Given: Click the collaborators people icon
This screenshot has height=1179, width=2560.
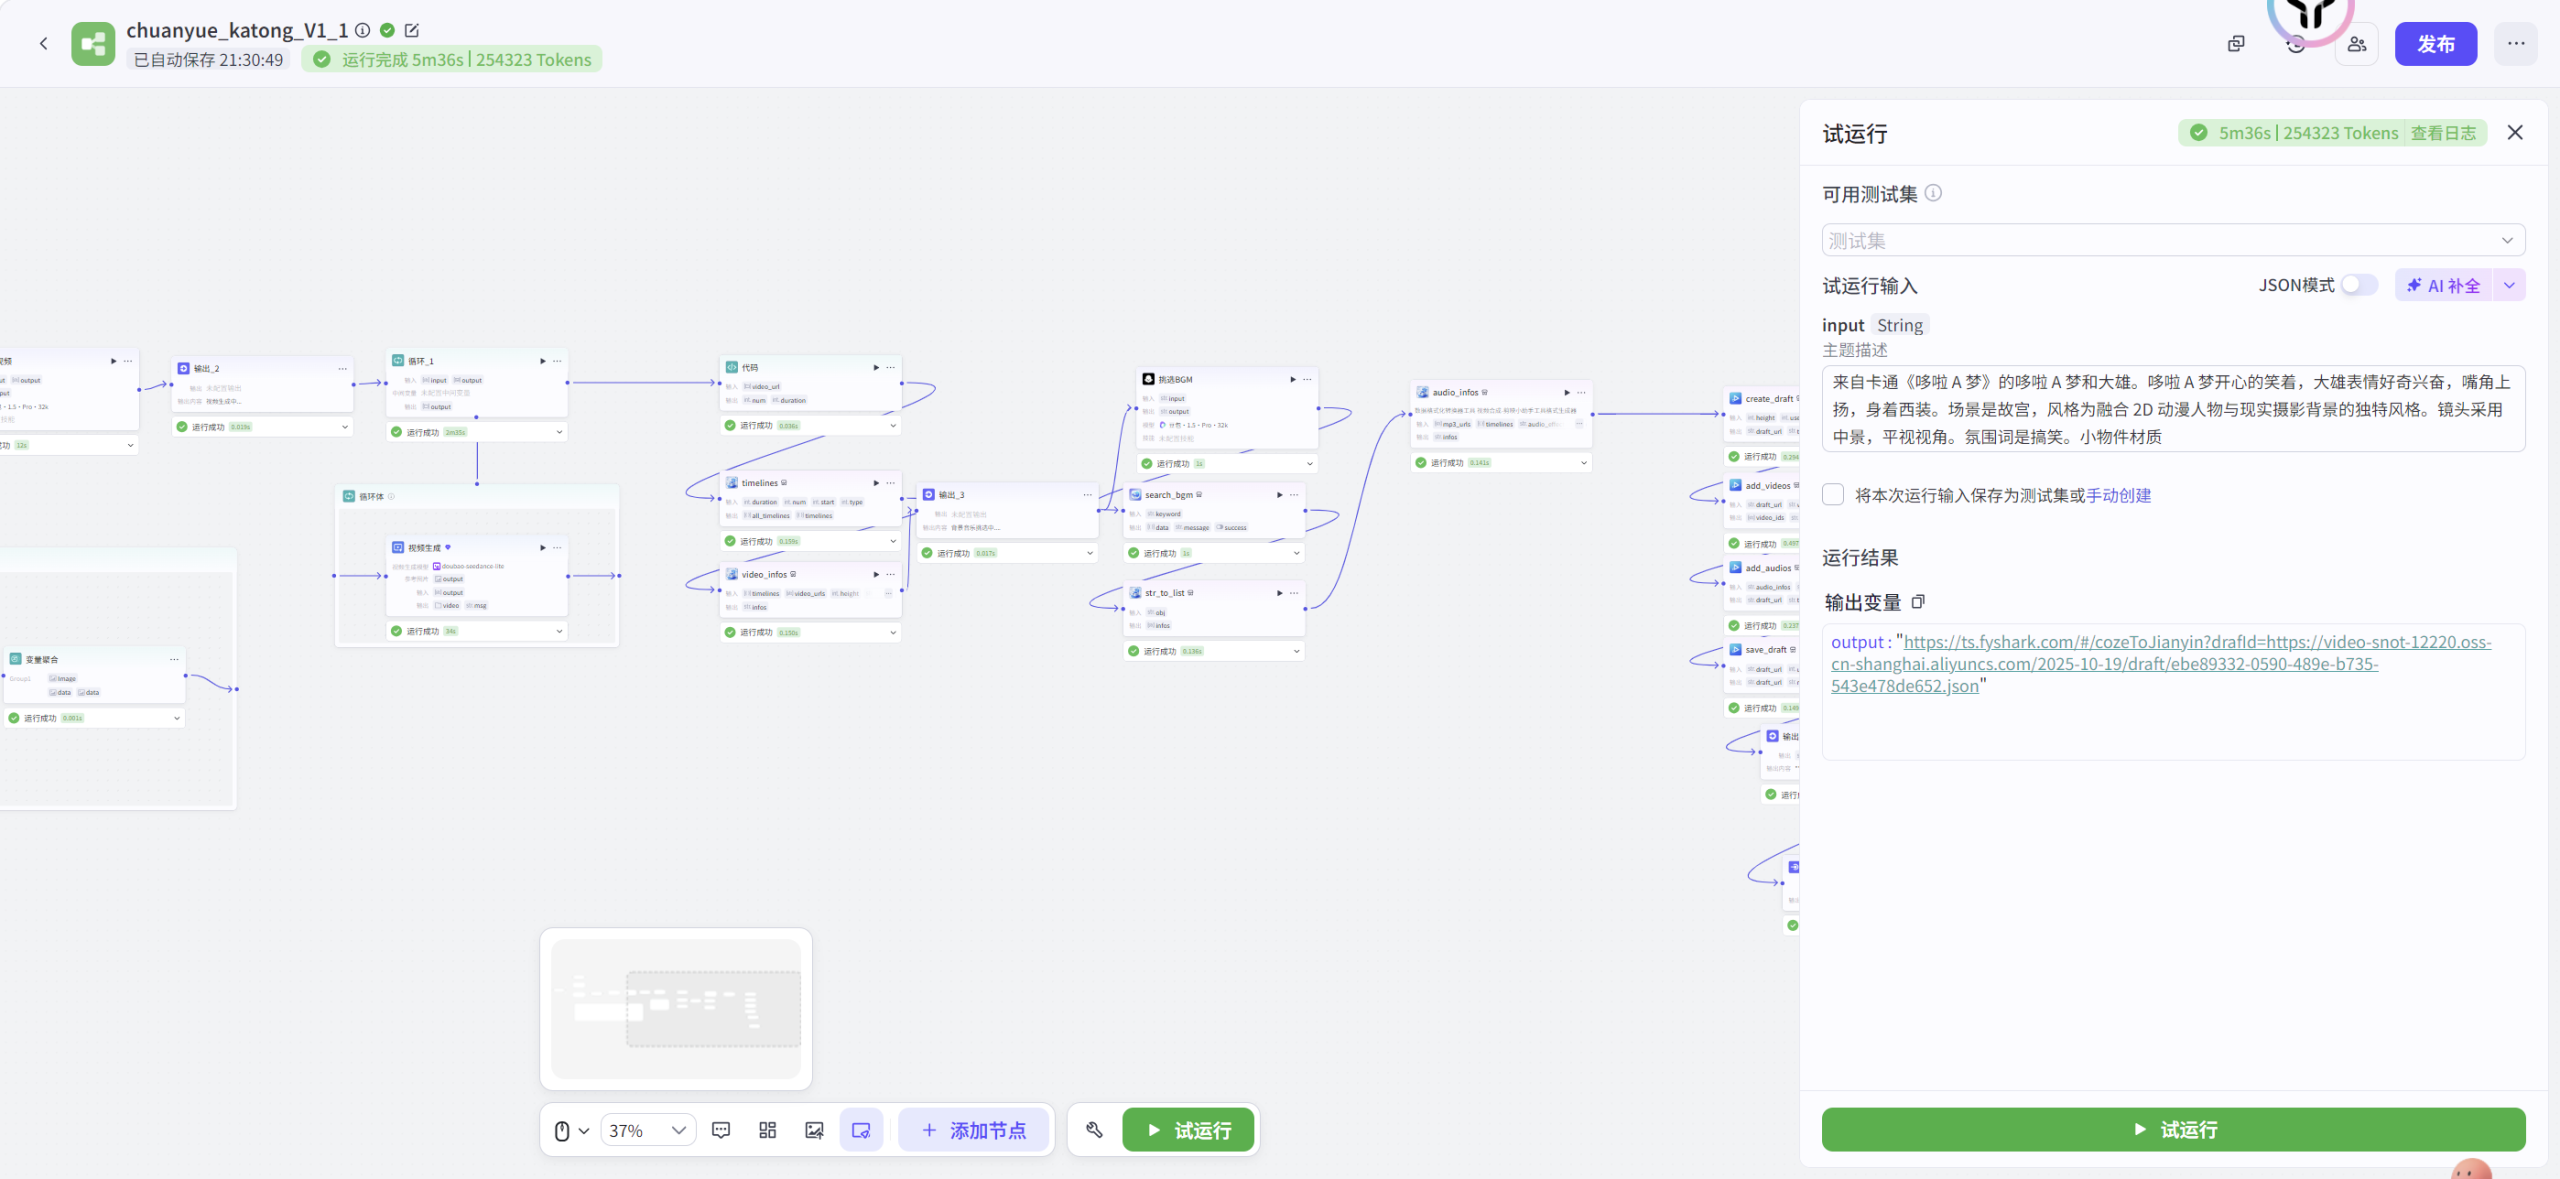Looking at the screenshot, I should (2357, 44).
